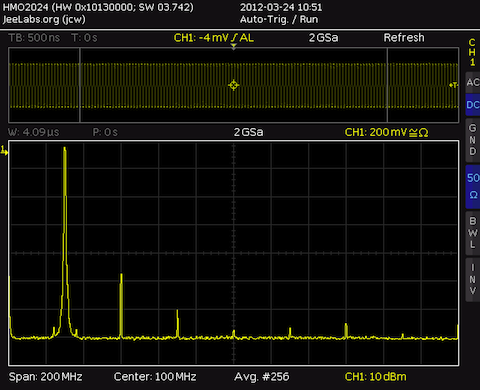Click the date '2012-03-24 10:51'
Screen dimensions: 480x390
[281, 7]
